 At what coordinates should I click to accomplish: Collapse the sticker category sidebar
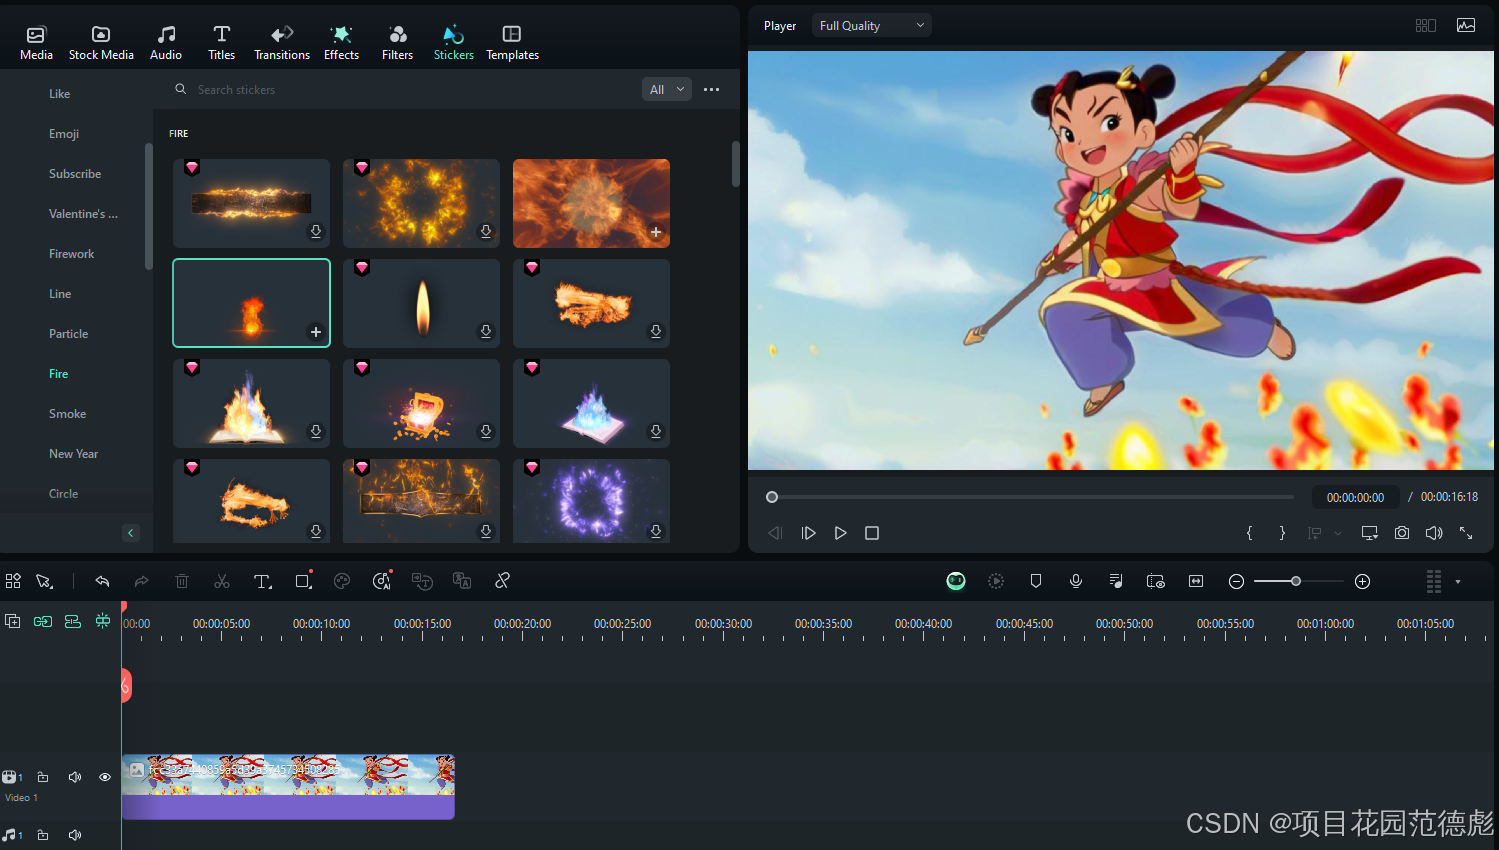[130, 533]
